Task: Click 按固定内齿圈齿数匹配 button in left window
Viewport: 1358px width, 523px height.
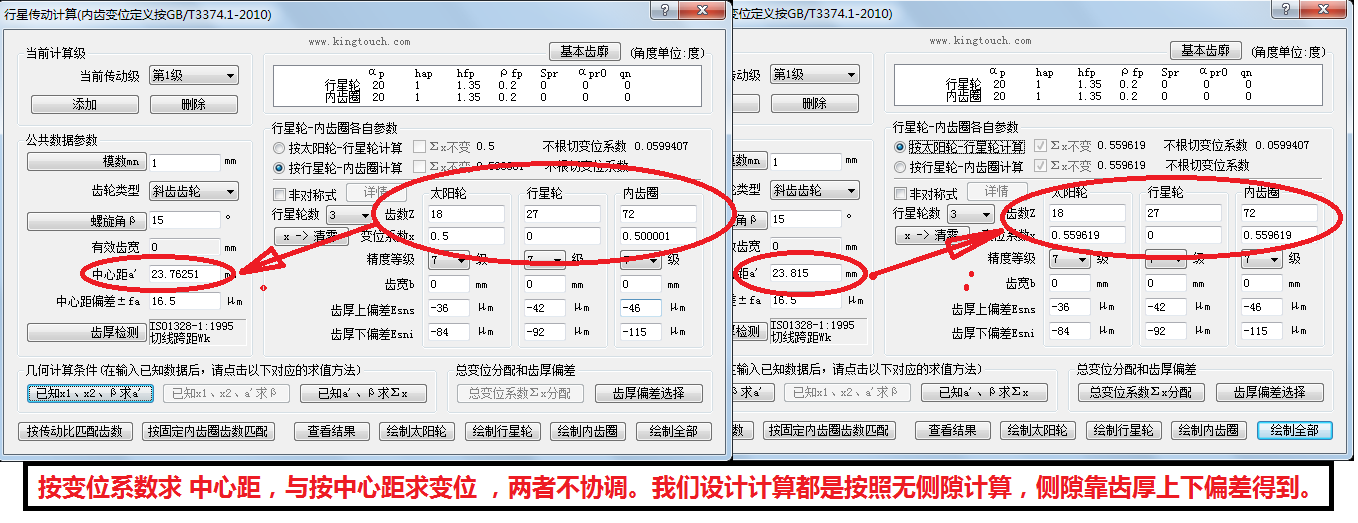Action: pos(209,431)
